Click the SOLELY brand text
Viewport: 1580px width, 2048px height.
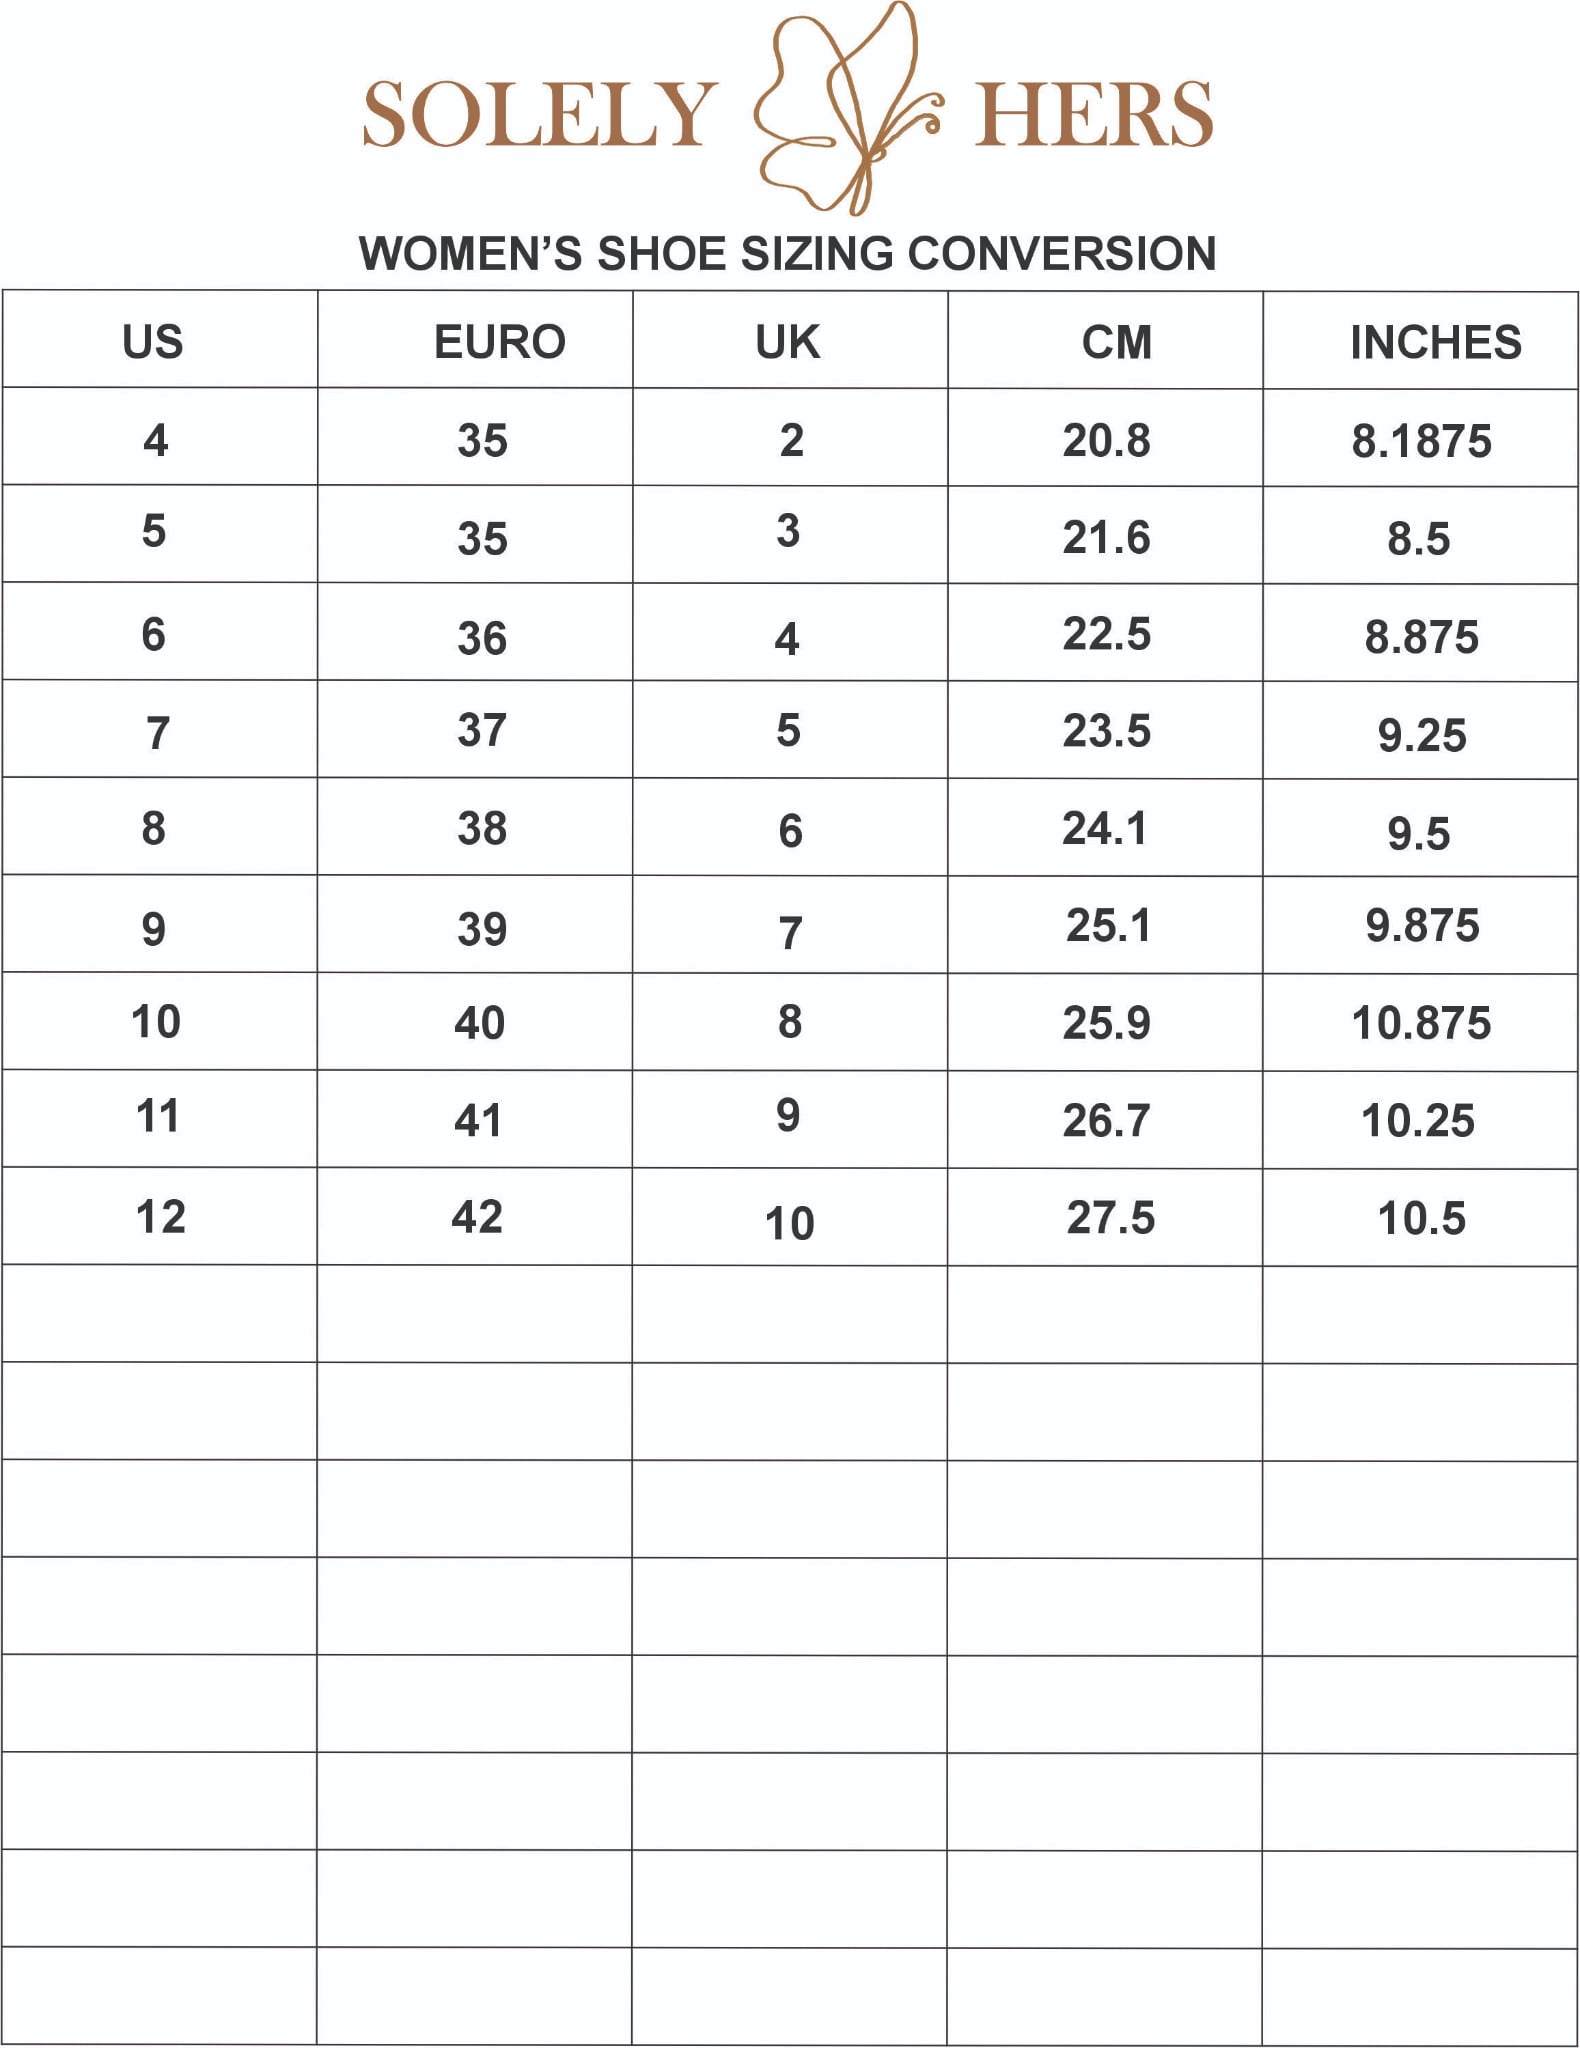point(539,115)
